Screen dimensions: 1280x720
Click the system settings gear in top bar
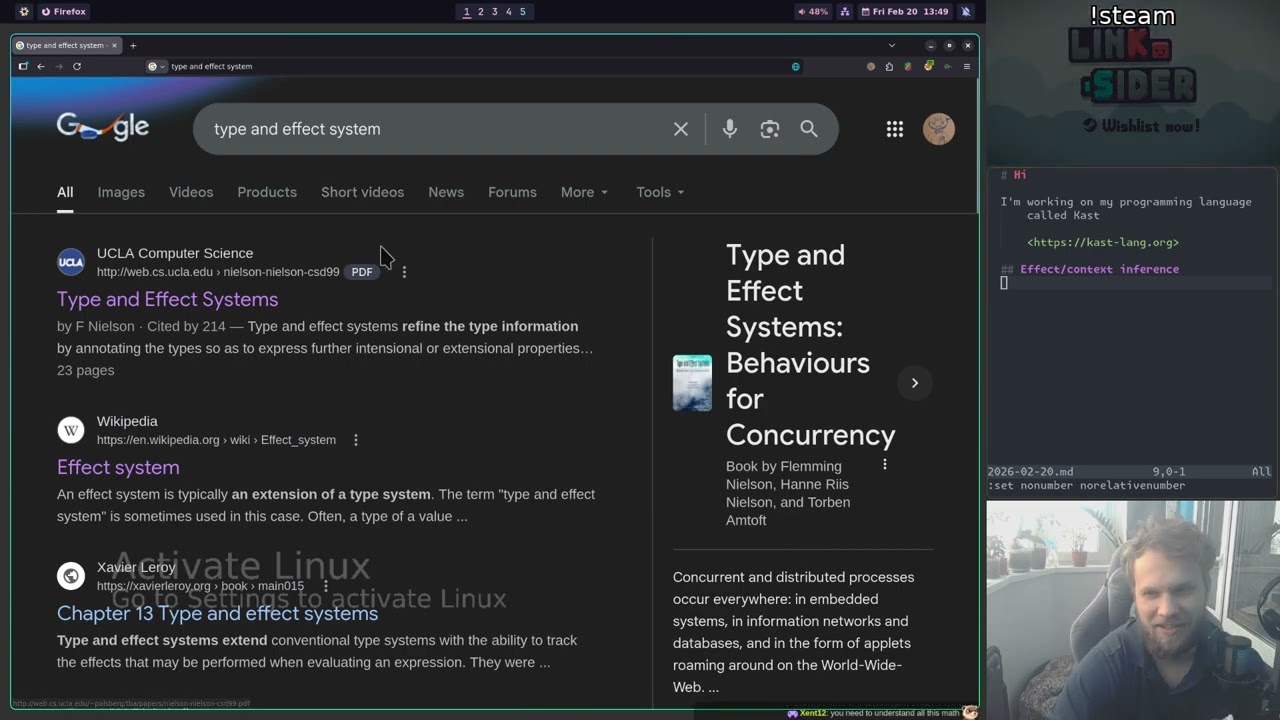pos(24,12)
